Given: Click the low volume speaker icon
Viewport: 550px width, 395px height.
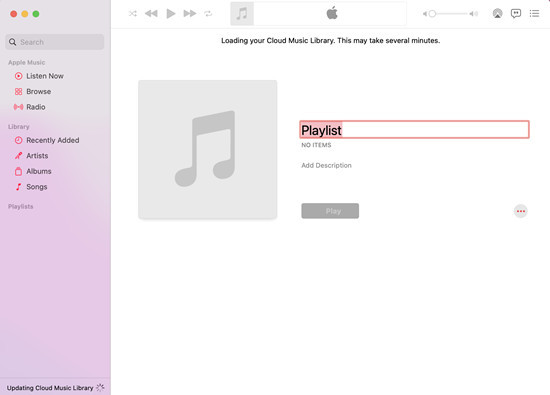Looking at the screenshot, I should (x=425, y=14).
